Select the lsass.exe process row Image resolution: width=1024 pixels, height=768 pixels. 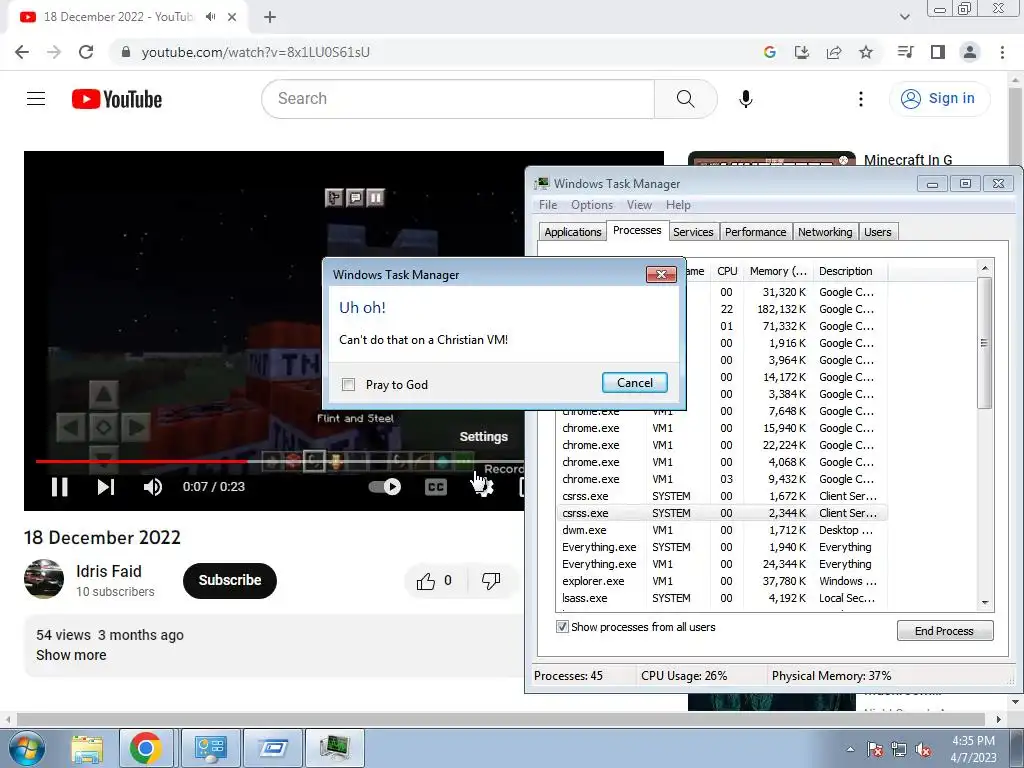coord(722,598)
